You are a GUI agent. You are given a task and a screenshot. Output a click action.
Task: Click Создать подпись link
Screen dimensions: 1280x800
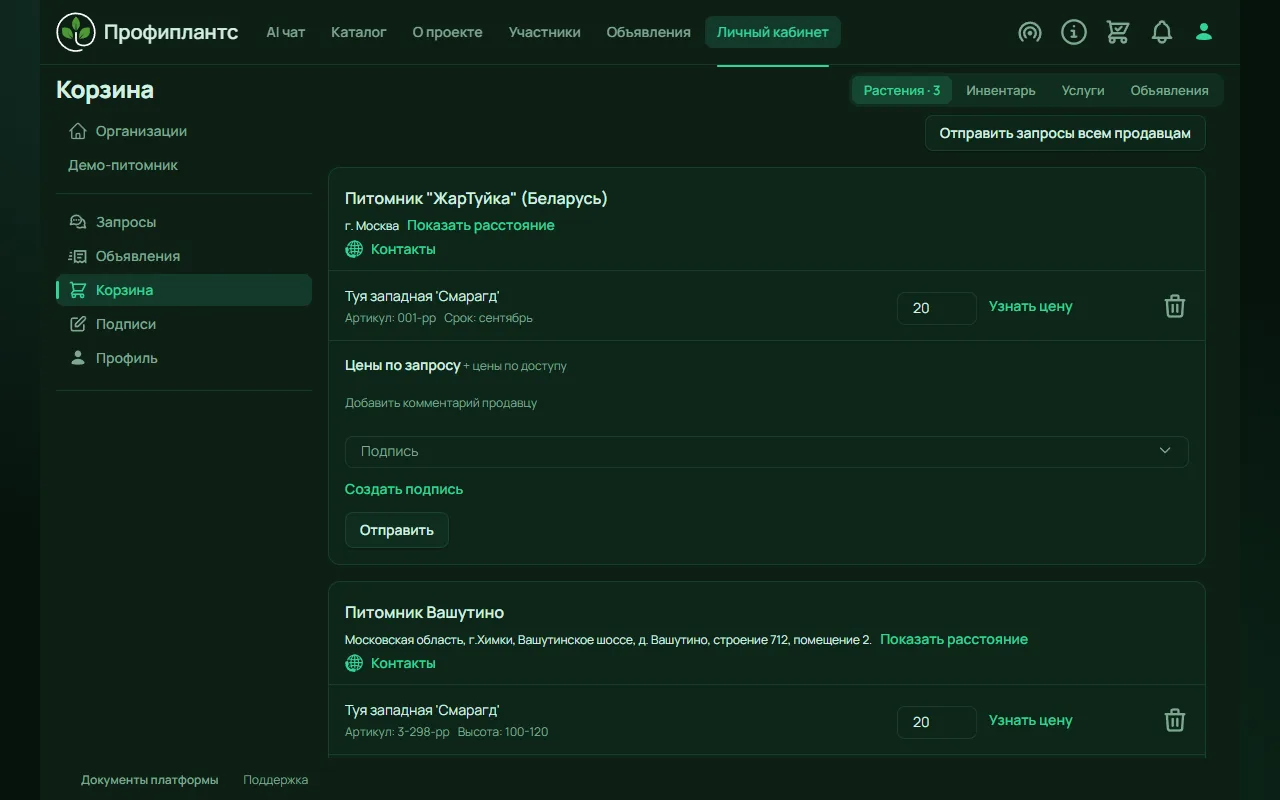[x=404, y=489]
